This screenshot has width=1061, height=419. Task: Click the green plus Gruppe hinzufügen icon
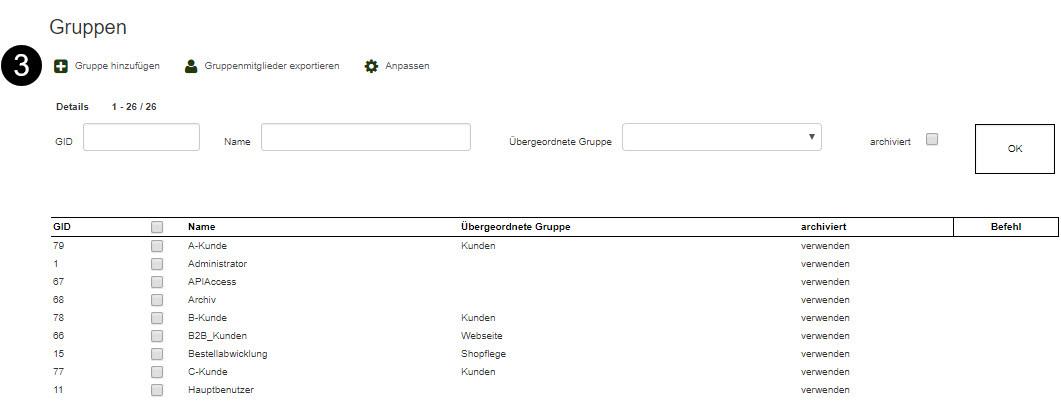point(61,66)
